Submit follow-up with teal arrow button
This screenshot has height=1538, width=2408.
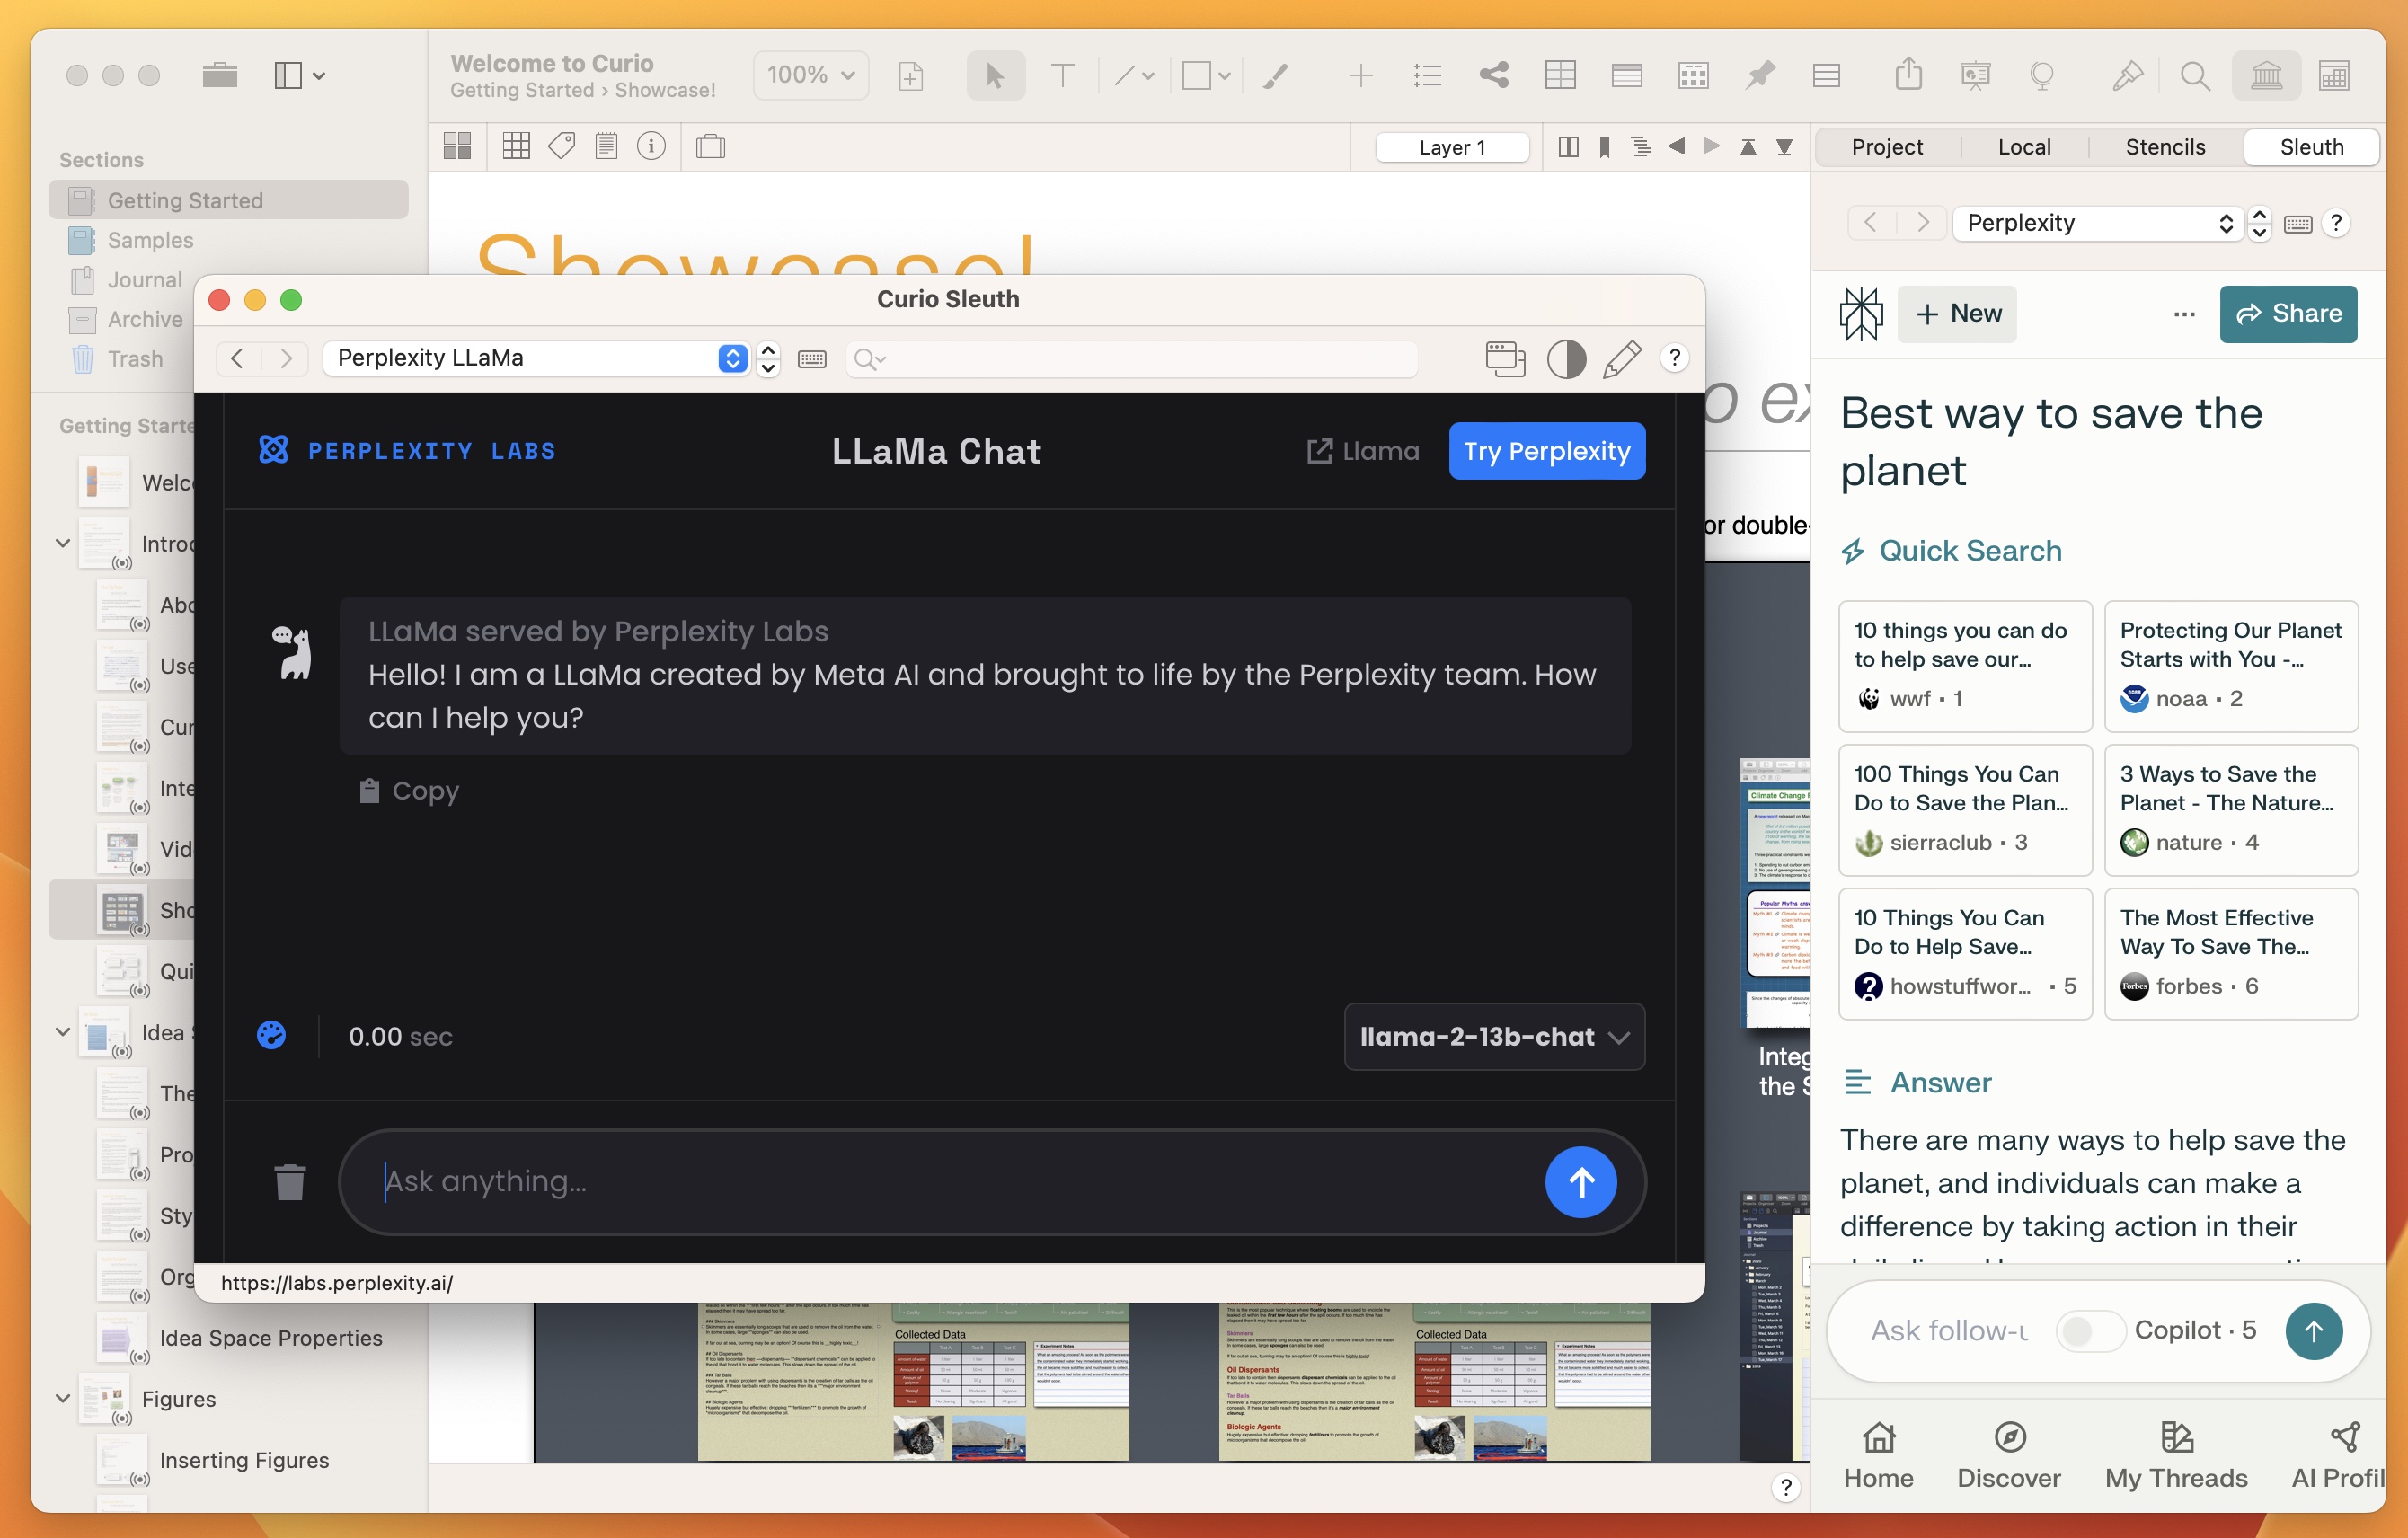(2313, 1330)
